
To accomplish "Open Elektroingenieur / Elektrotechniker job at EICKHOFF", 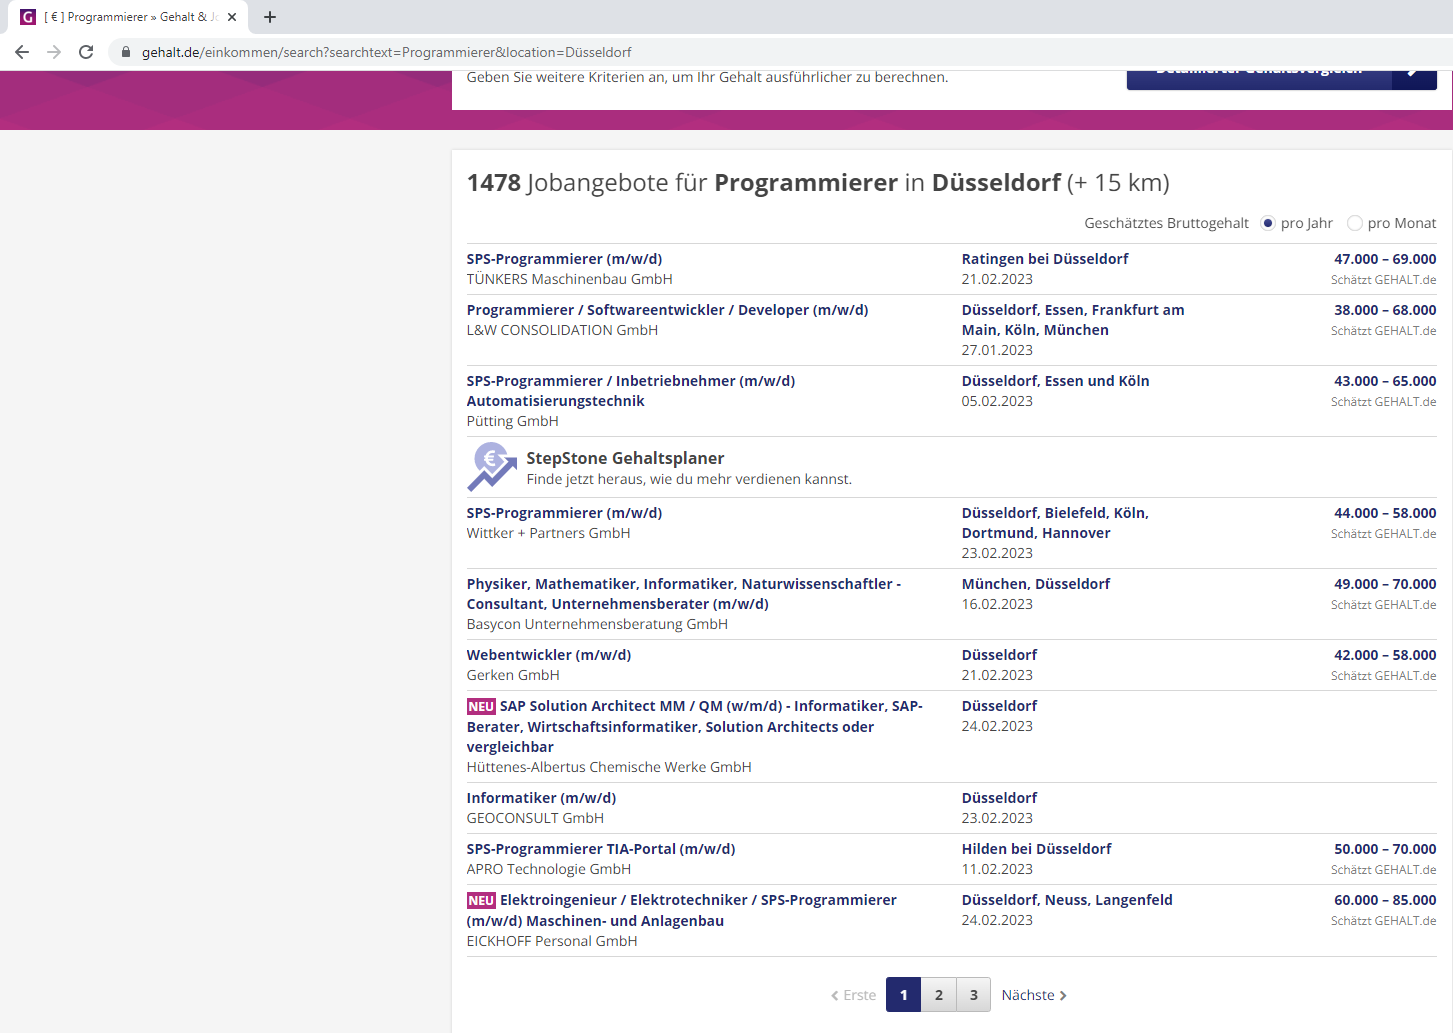I will tap(682, 911).
